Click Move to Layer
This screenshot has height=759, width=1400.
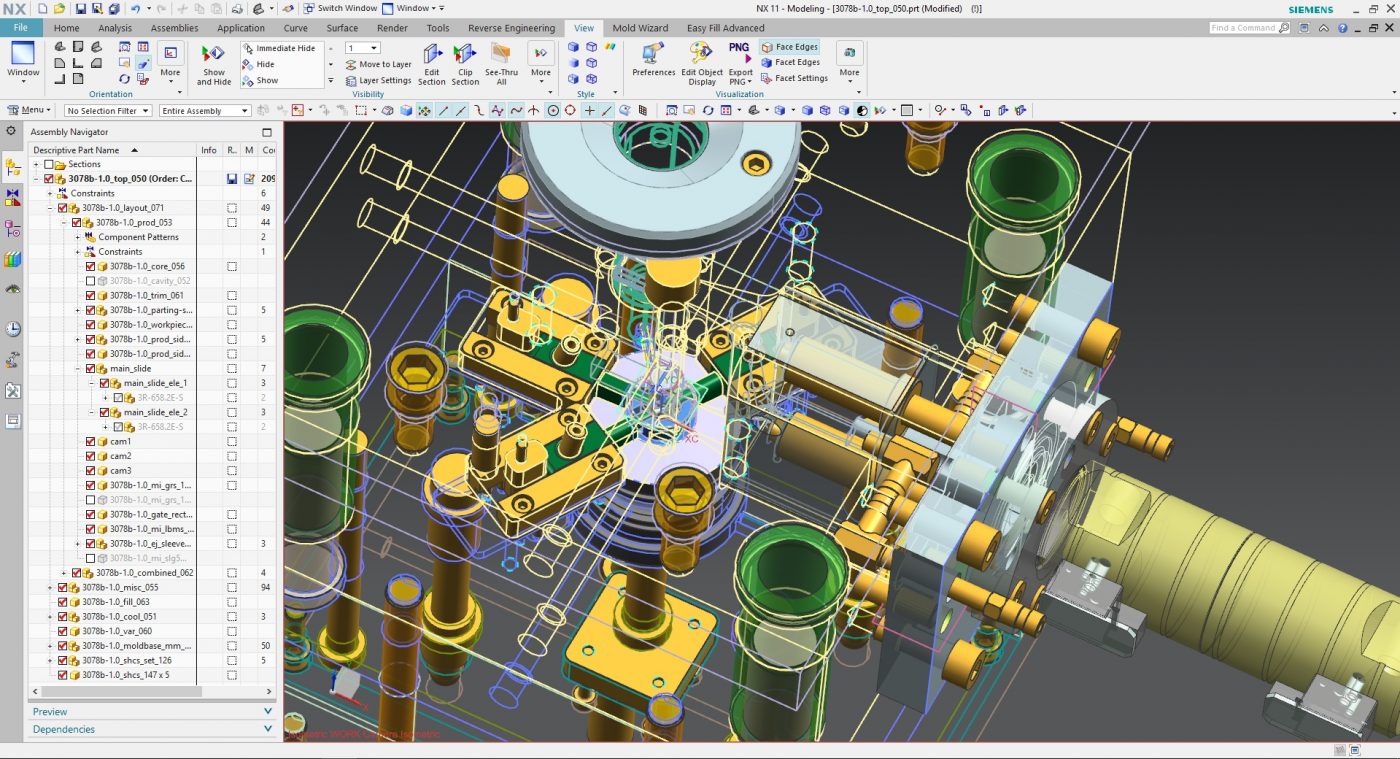click(378, 64)
